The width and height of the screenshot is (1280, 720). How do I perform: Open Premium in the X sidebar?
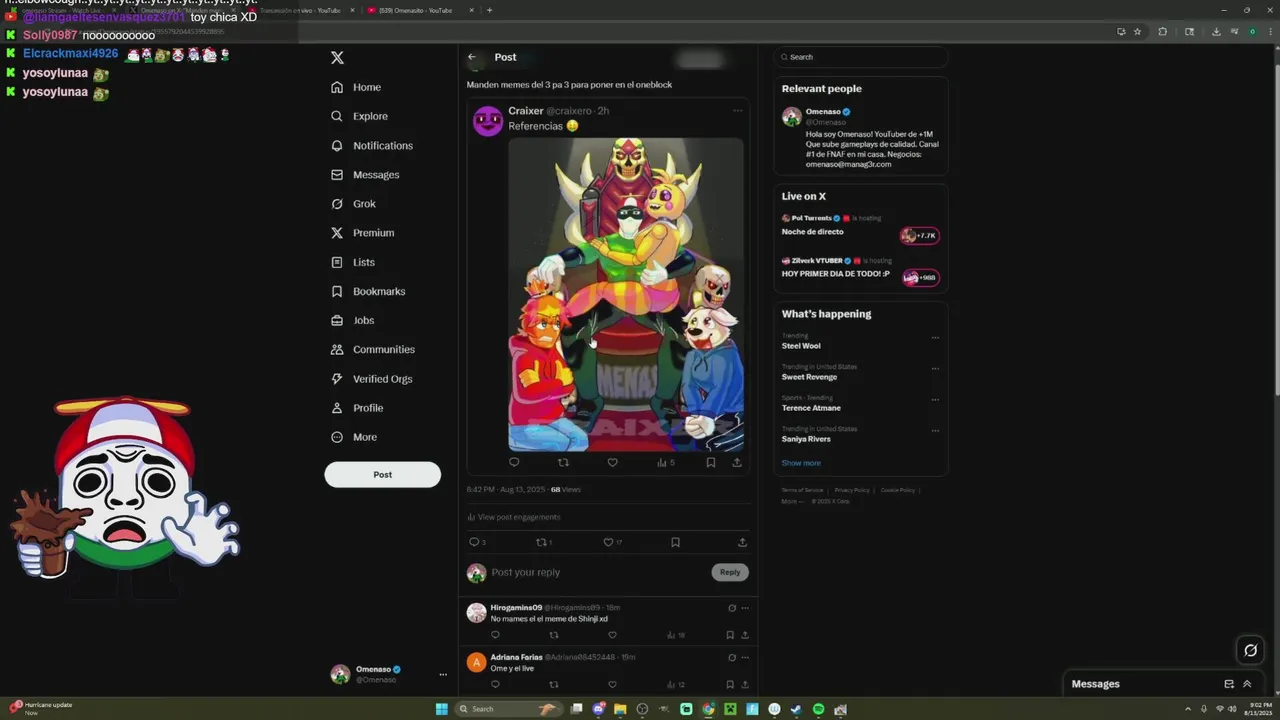pyautogui.click(x=362, y=233)
